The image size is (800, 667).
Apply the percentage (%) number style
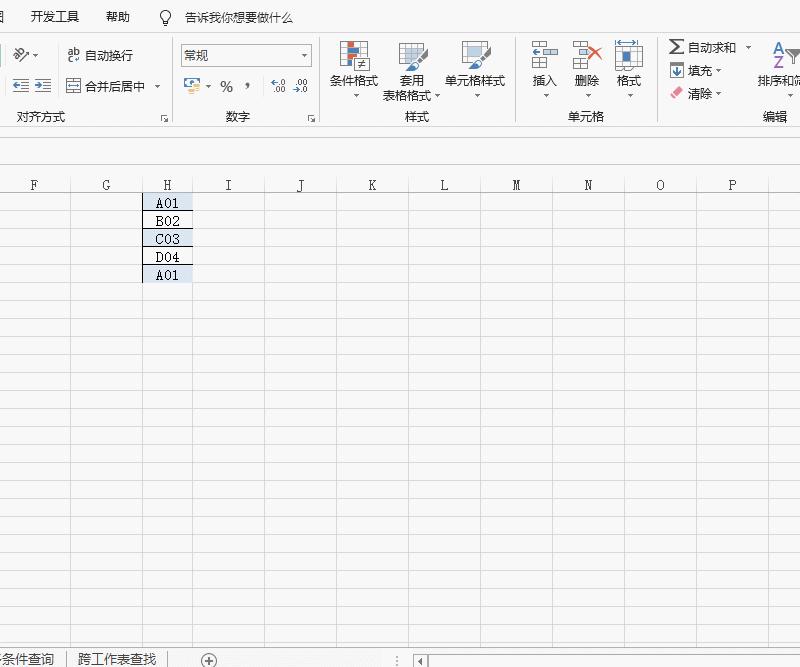point(227,86)
